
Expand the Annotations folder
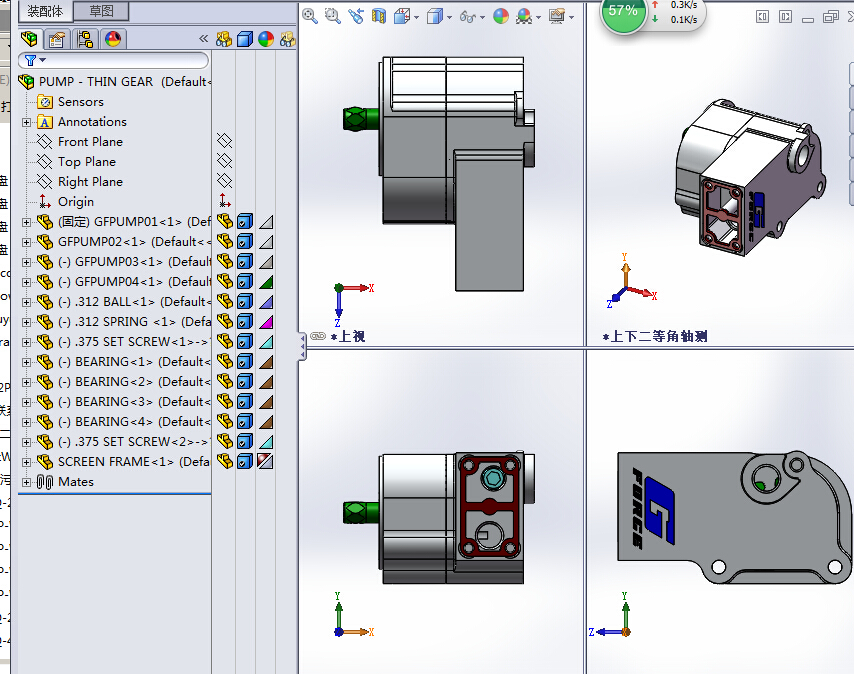[x=26, y=122]
